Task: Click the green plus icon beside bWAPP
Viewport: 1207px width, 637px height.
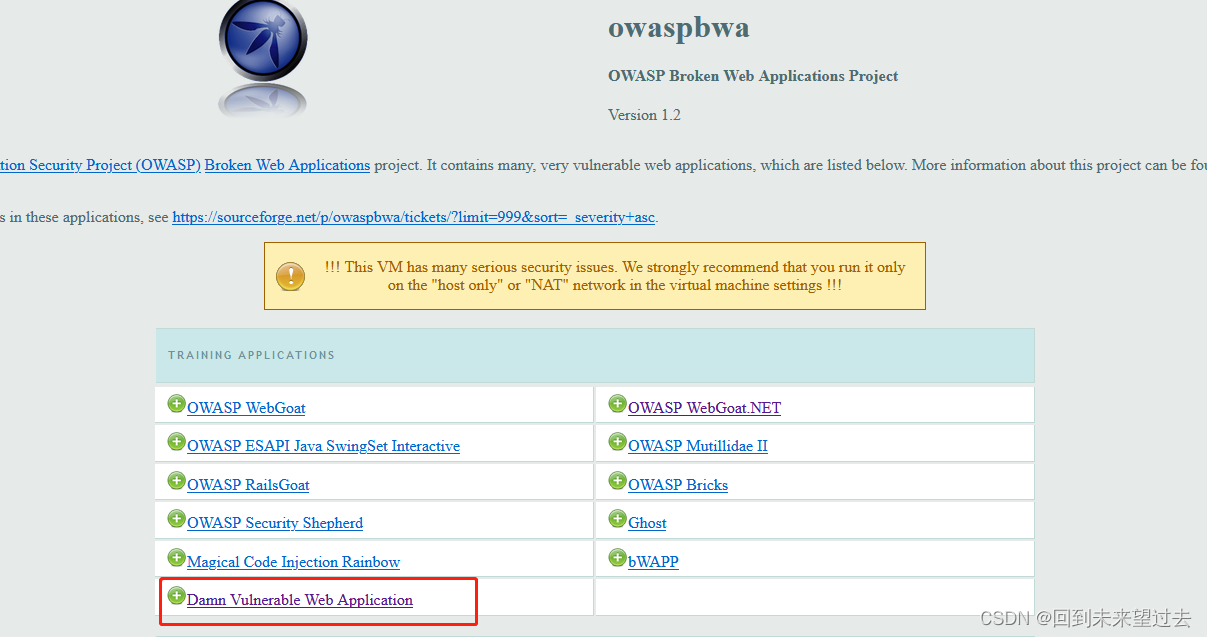Action: (x=617, y=557)
